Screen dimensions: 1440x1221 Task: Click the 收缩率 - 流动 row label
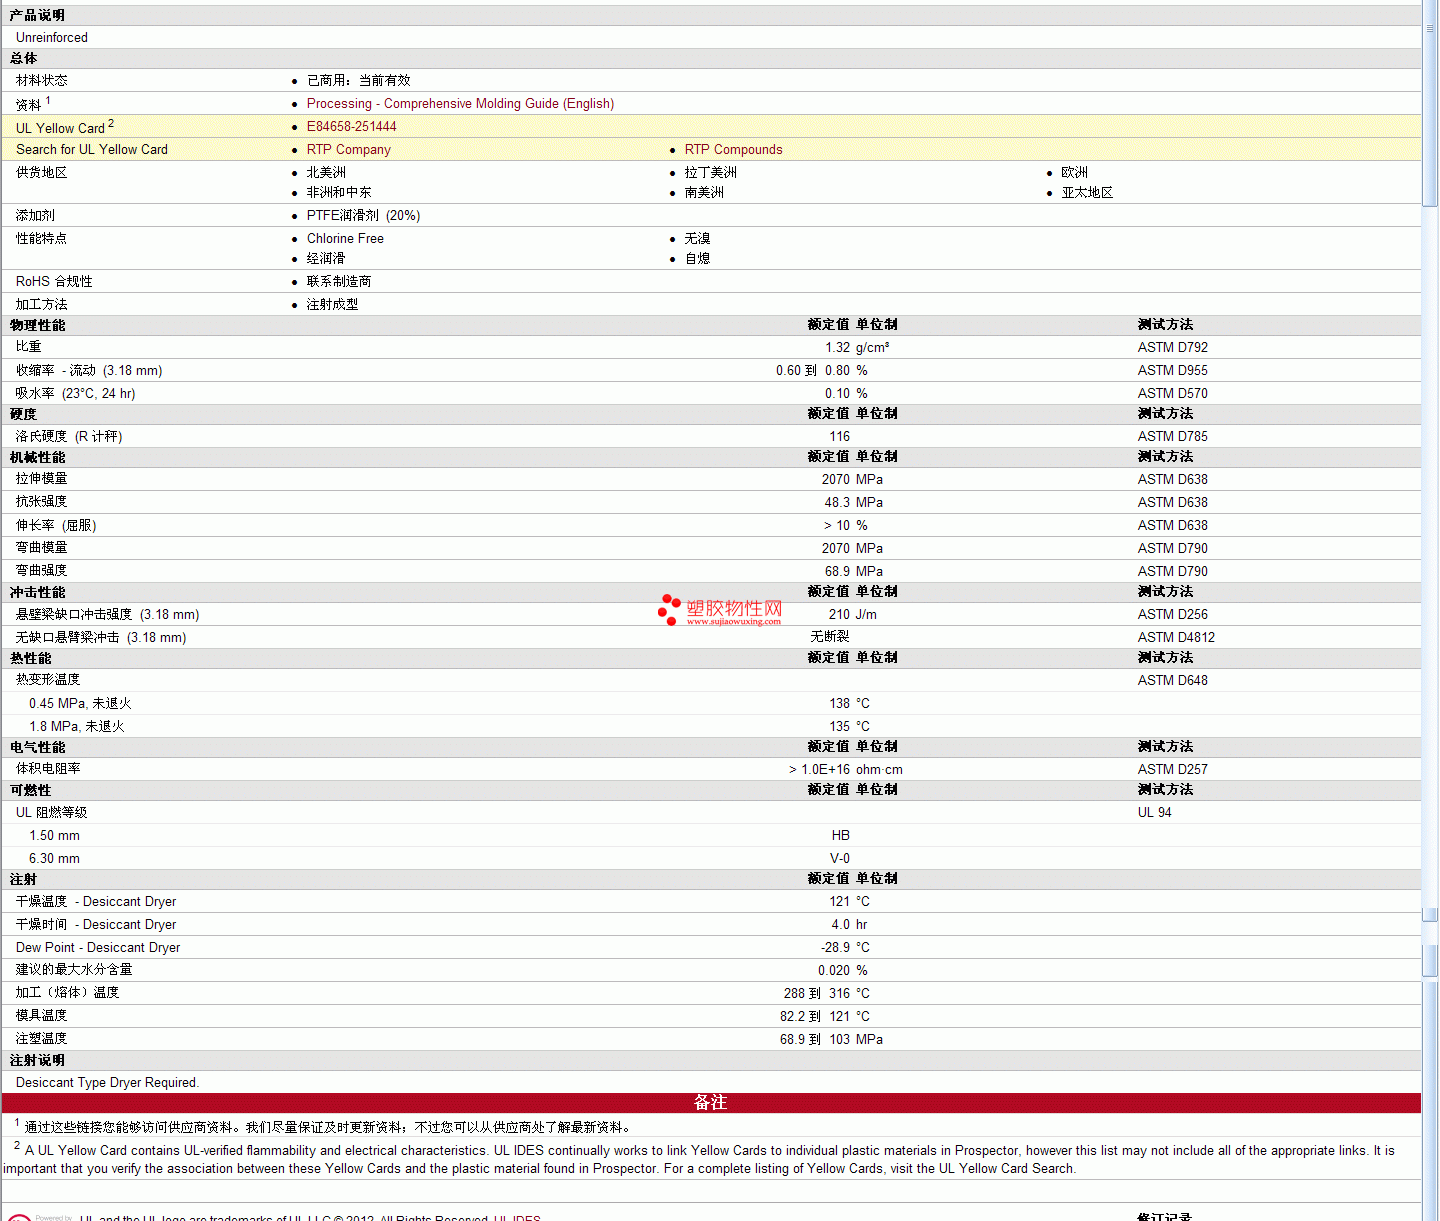pyautogui.click(x=89, y=370)
